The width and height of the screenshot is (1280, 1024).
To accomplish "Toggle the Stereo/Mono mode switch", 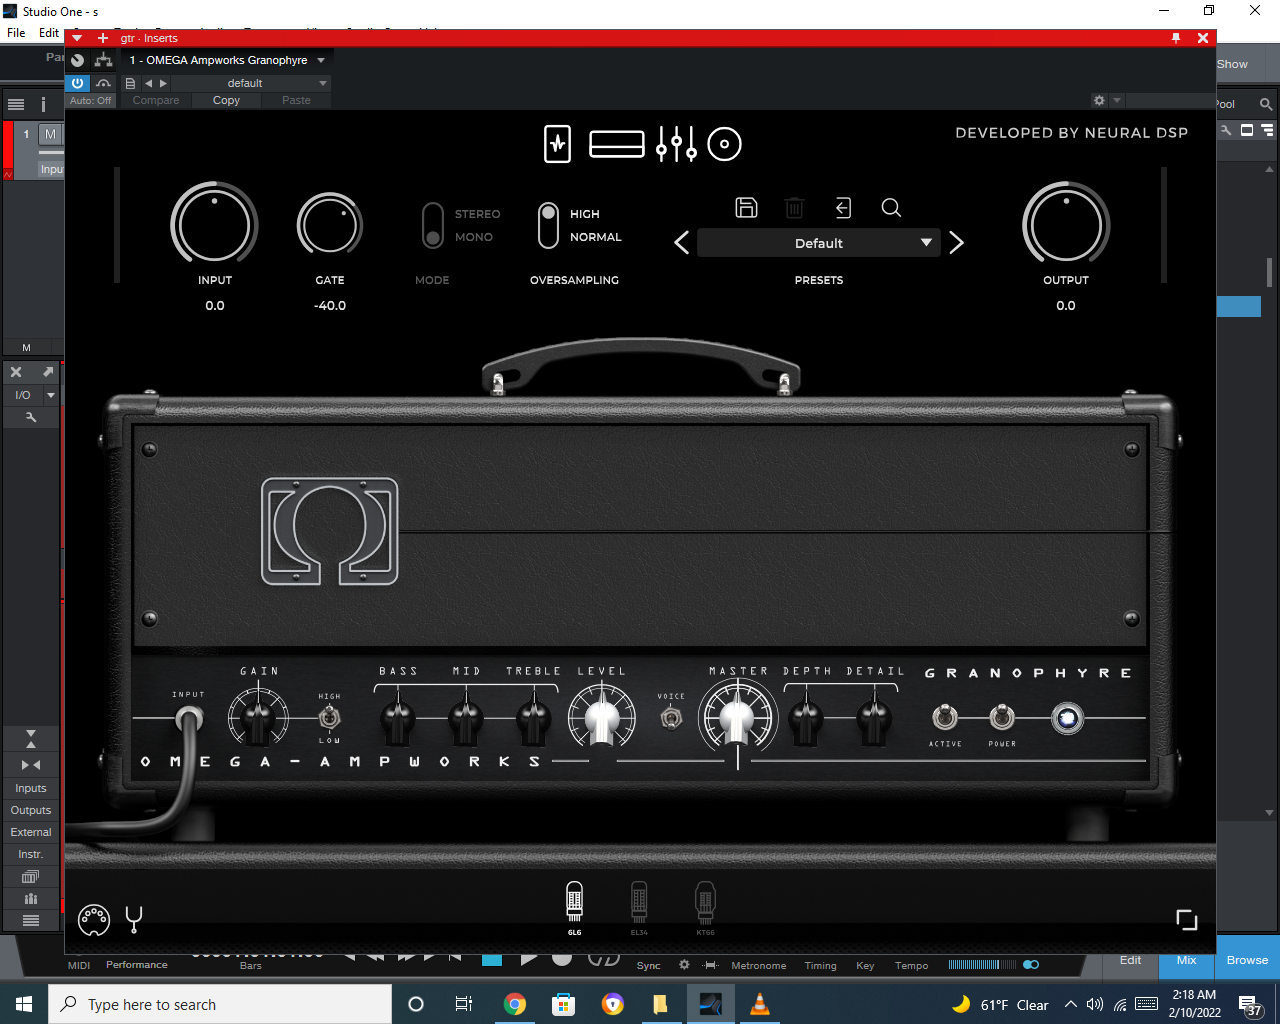I will click(432, 225).
